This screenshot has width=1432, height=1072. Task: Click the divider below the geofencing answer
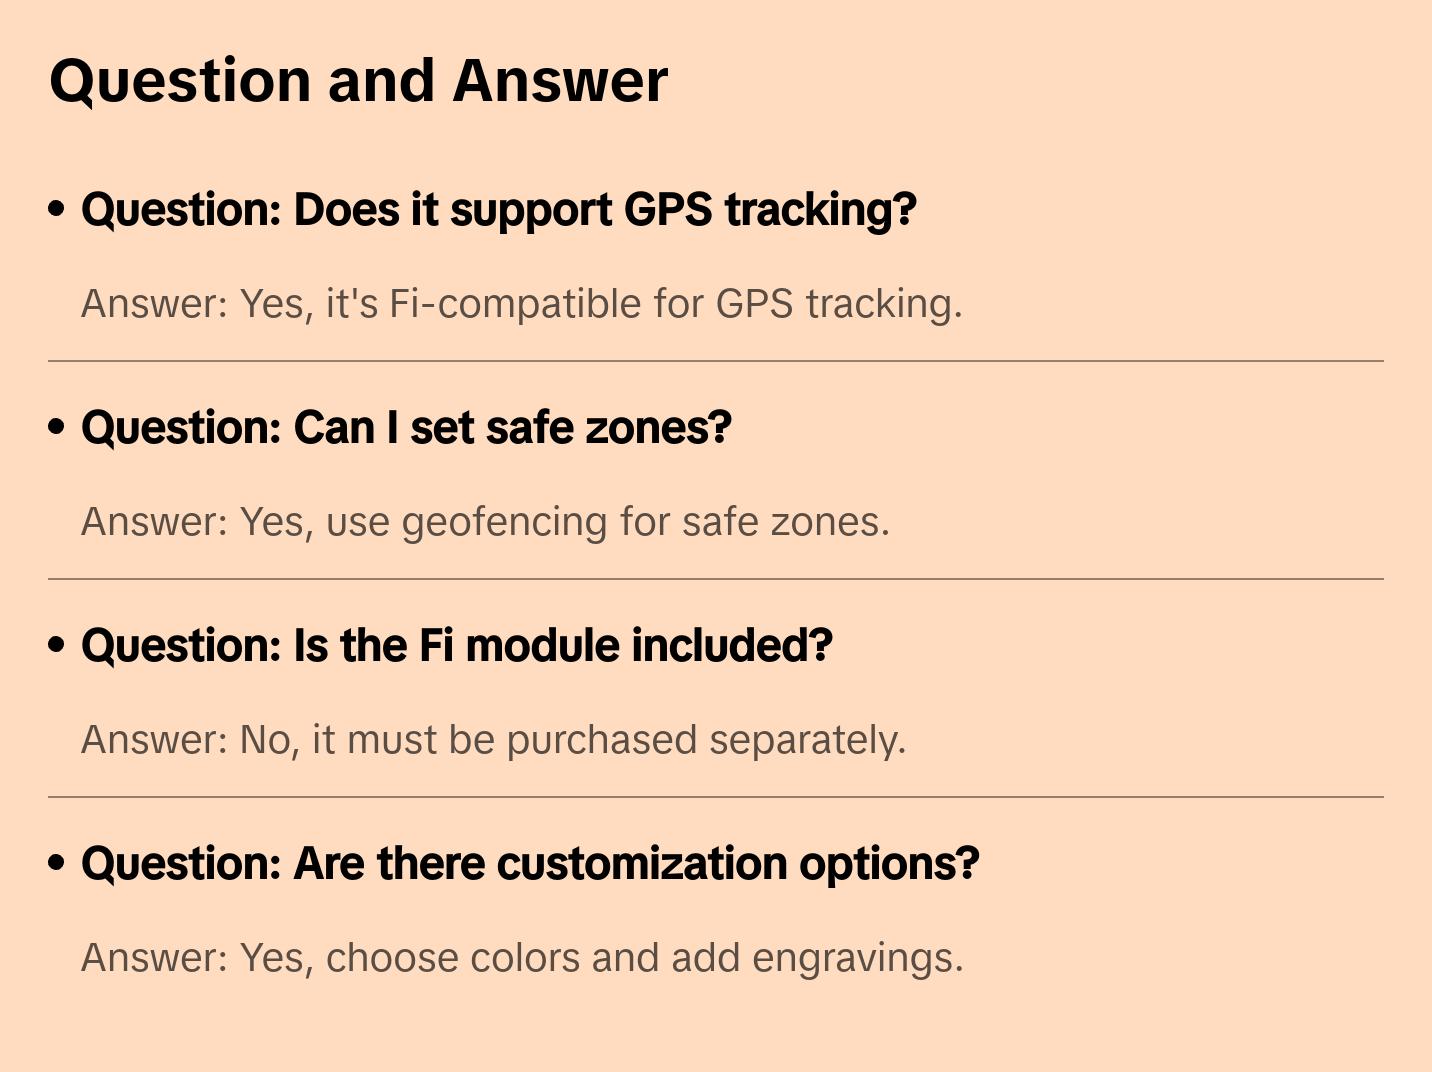pos(716,579)
